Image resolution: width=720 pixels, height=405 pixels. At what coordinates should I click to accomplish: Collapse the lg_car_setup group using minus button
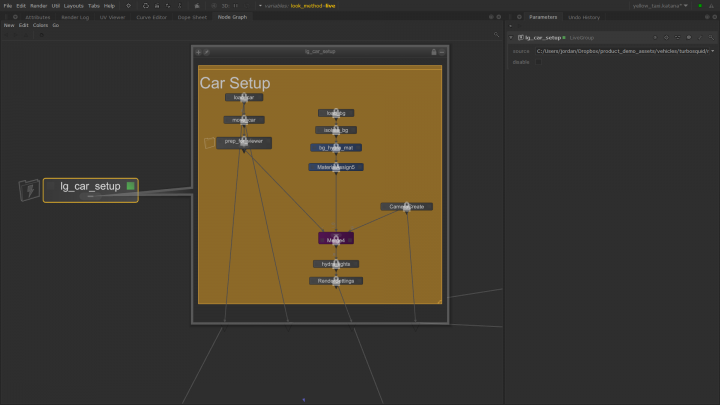coord(442,52)
